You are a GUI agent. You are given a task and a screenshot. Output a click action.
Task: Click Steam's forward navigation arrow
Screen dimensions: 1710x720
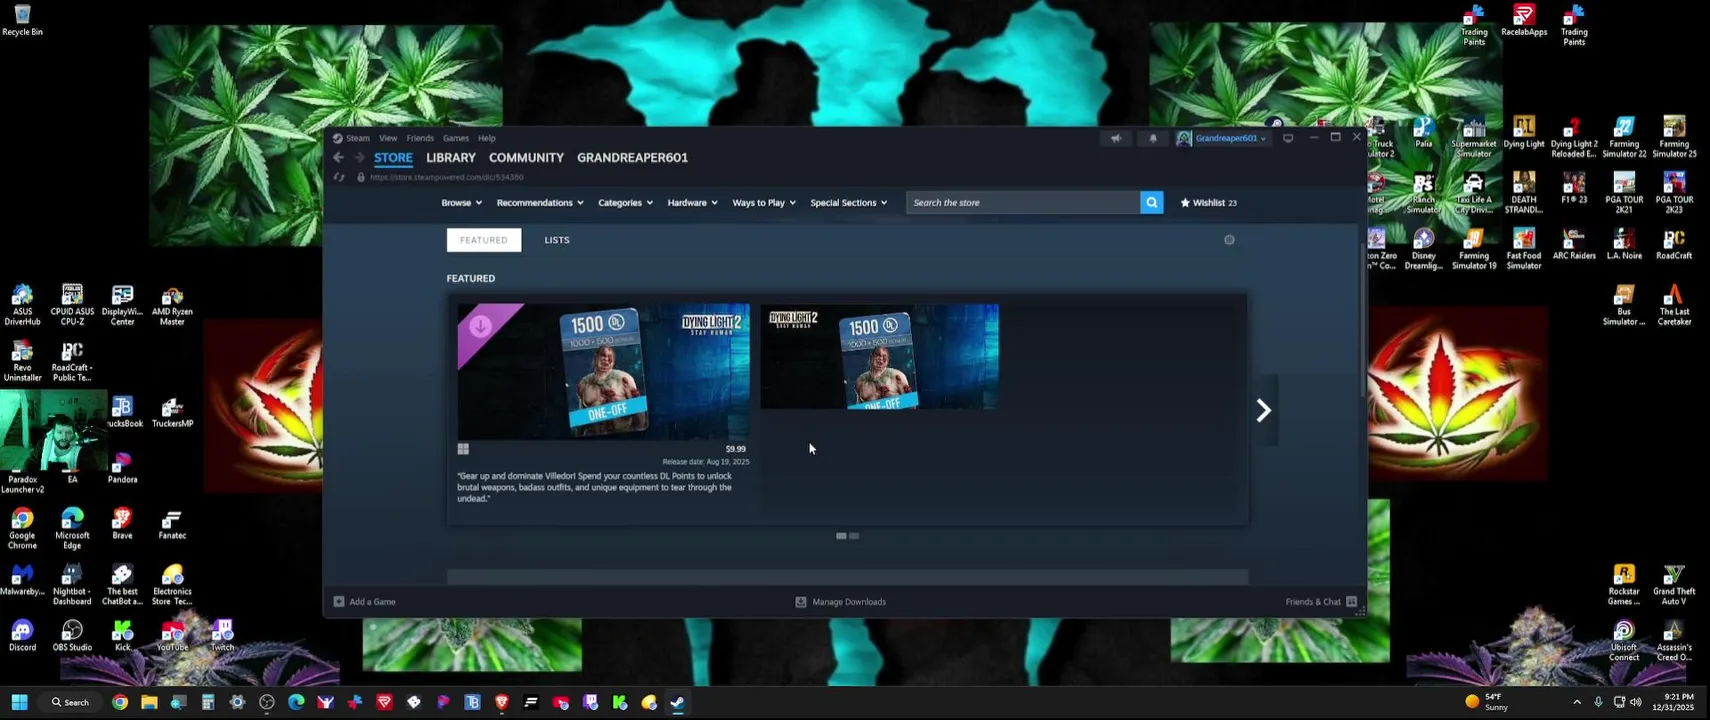(x=359, y=157)
